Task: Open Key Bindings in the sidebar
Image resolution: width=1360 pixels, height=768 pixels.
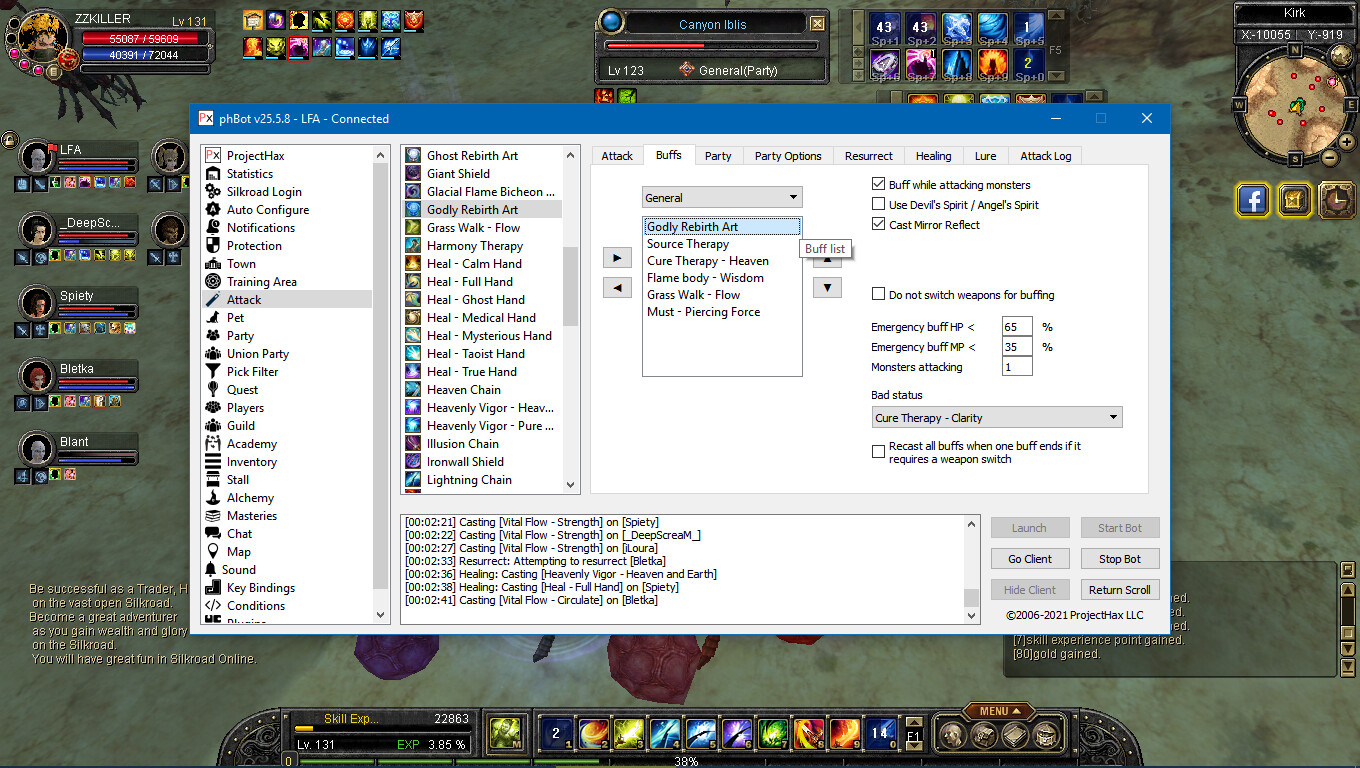Action: [x=260, y=588]
